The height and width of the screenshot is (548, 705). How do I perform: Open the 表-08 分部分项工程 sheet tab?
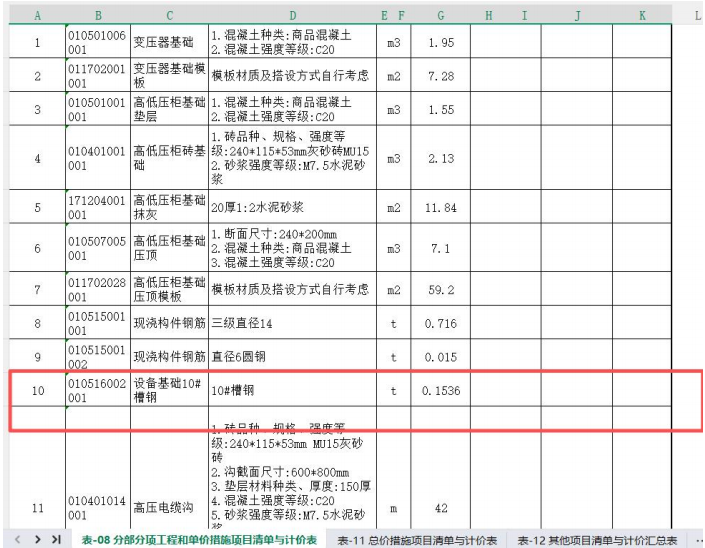click(198, 540)
